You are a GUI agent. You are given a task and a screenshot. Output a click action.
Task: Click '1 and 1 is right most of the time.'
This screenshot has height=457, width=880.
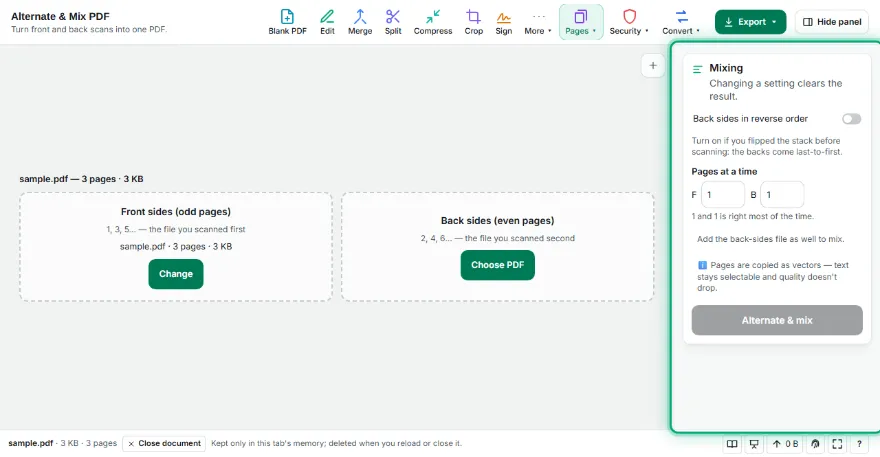click(x=752, y=216)
